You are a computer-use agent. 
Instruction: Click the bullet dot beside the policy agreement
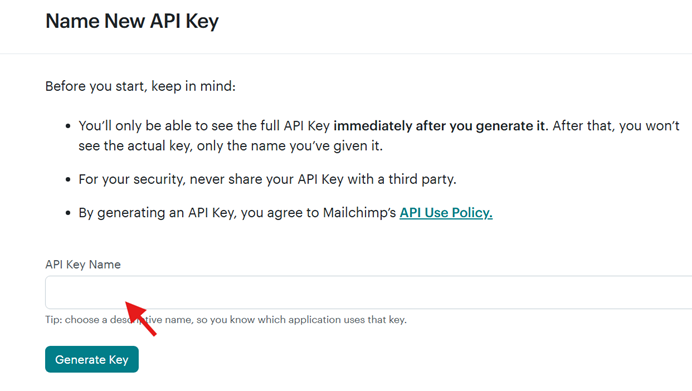pos(68,213)
